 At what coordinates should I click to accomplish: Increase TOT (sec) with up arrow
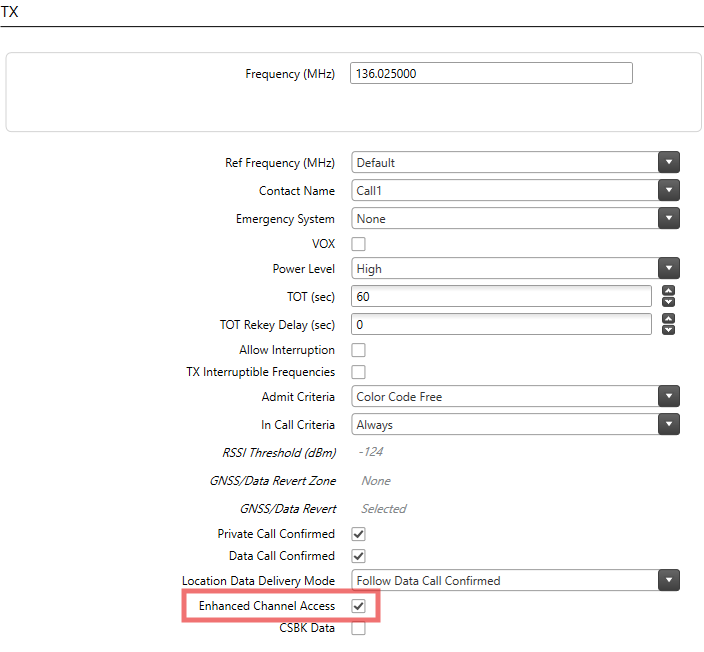(x=669, y=291)
